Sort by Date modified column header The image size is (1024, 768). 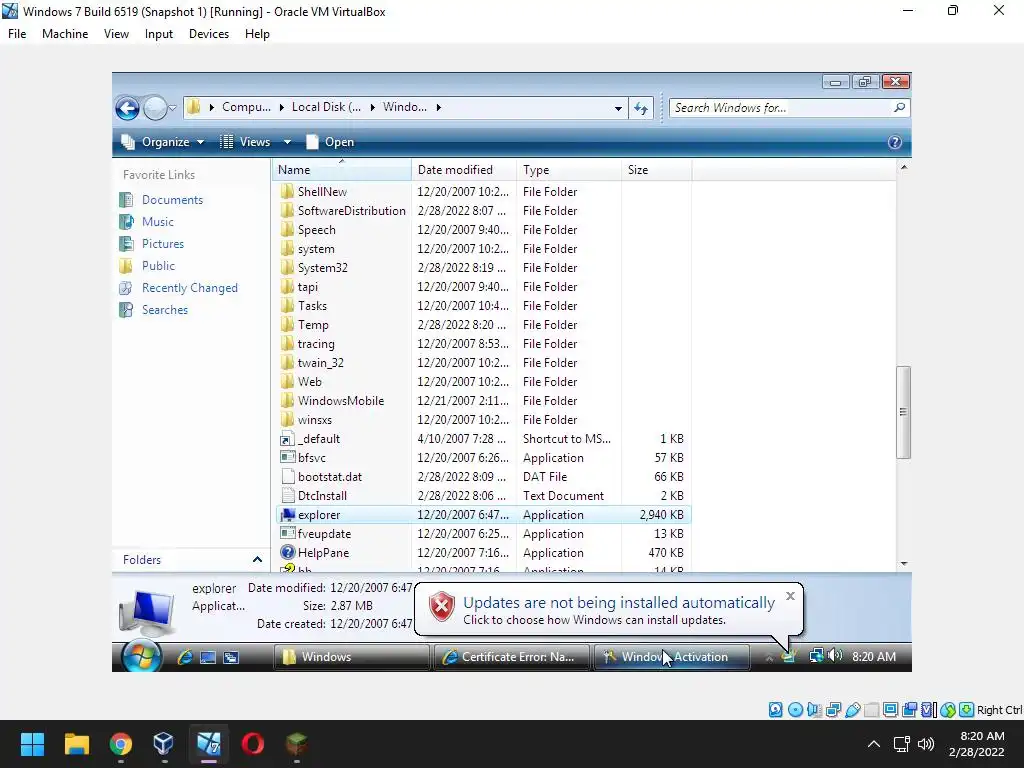coord(464,170)
